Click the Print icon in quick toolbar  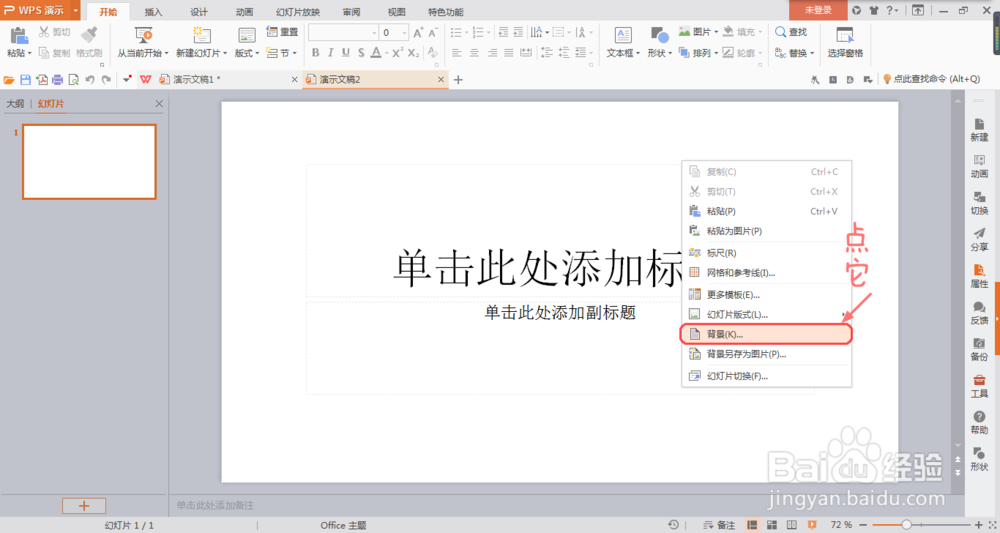pos(57,80)
